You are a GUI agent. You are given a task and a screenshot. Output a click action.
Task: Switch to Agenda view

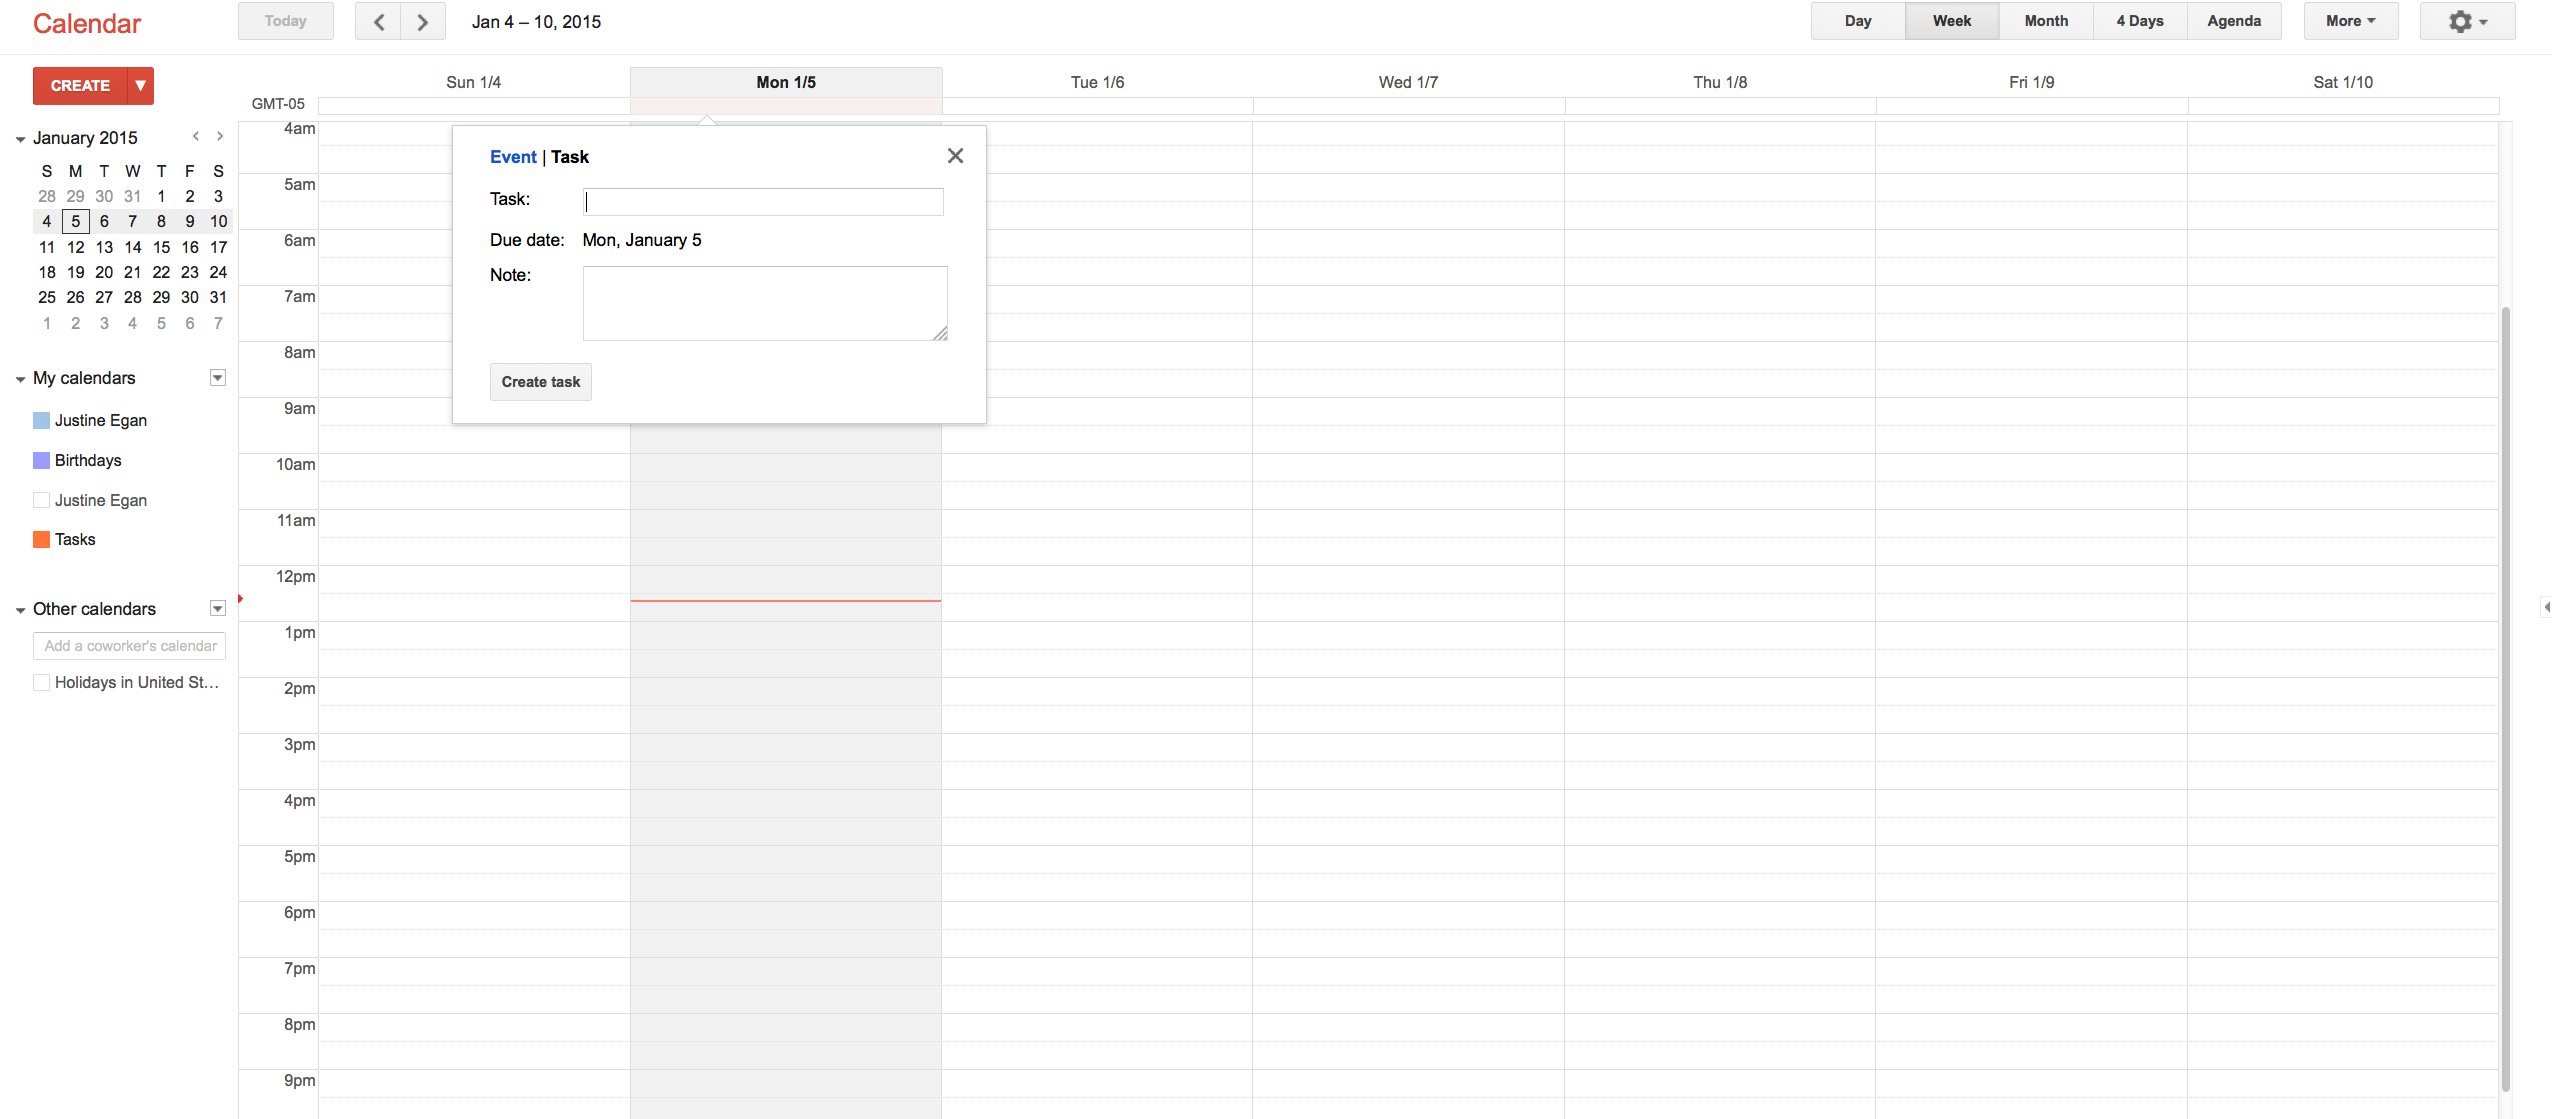point(2233,21)
